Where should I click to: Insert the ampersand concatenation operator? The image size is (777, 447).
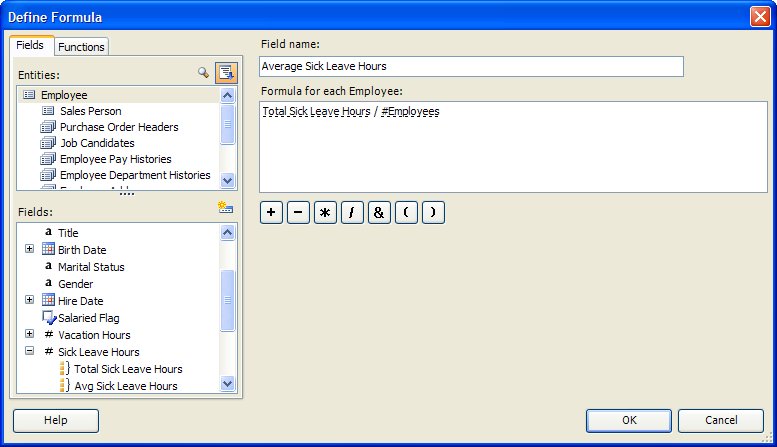(379, 213)
